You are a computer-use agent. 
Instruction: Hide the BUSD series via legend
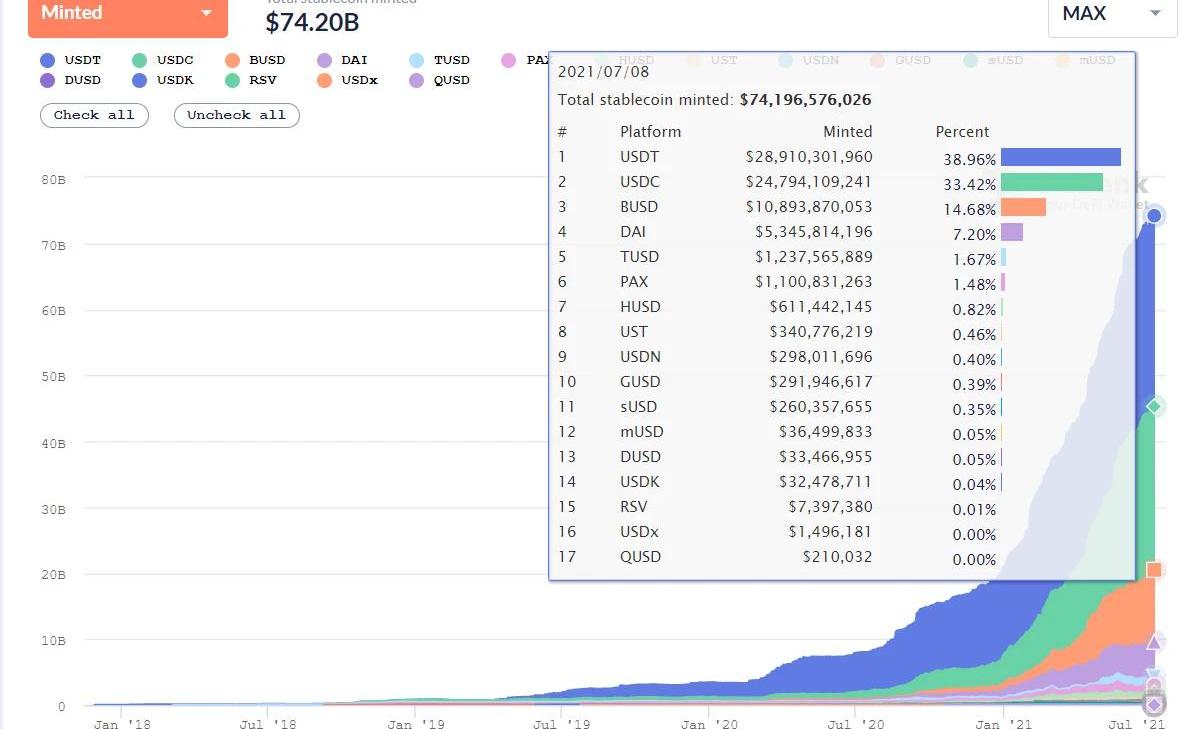click(256, 60)
